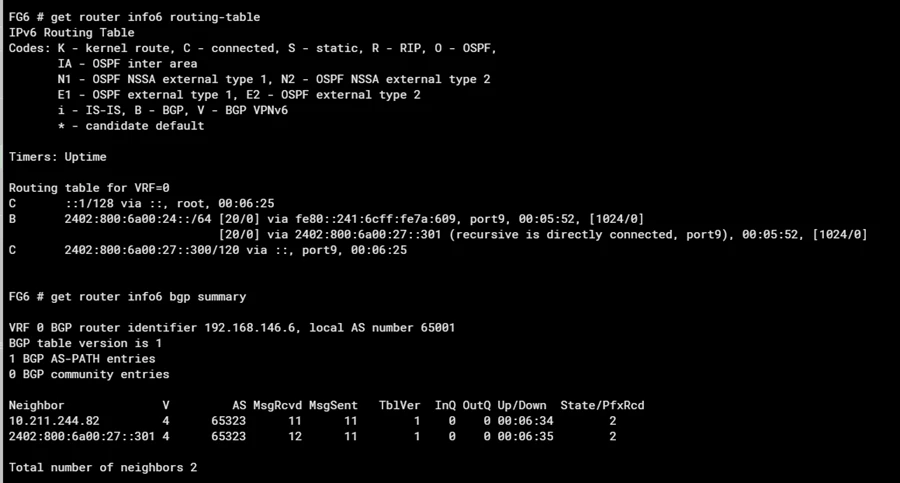Click the BGP route prefix 2402:800:6a00:24::/64
The height and width of the screenshot is (483, 900).
pyautogui.click(x=138, y=219)
